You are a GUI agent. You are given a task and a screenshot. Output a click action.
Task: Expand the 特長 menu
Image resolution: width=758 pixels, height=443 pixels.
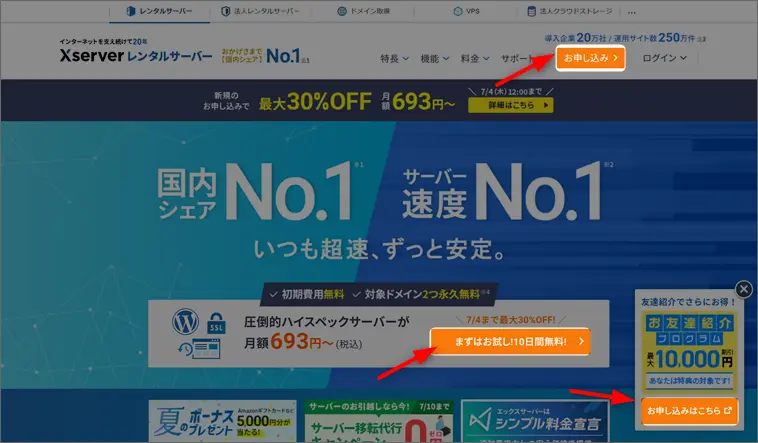tap(395, 58)
